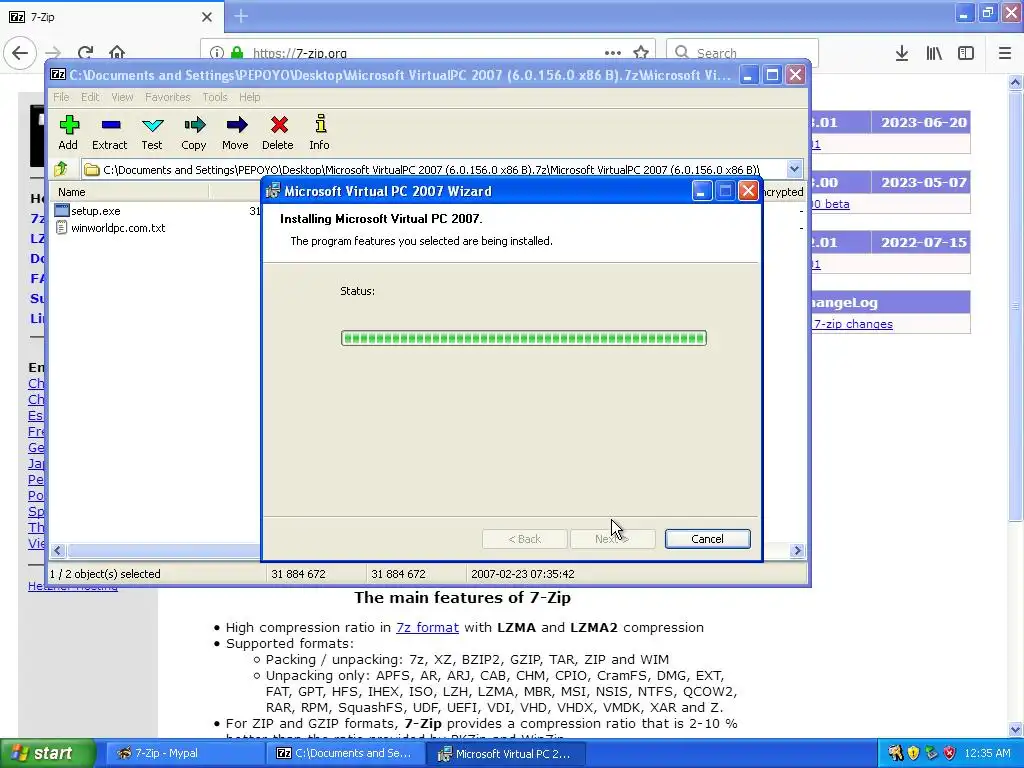Screen dimensions: 1024x768
Task: Select winworldpc.com.txt in the file list
Action: [x=118, y=228]
